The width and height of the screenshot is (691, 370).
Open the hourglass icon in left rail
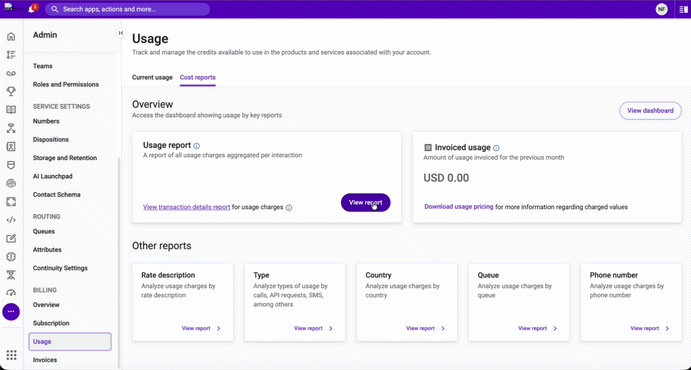point(11,275)
